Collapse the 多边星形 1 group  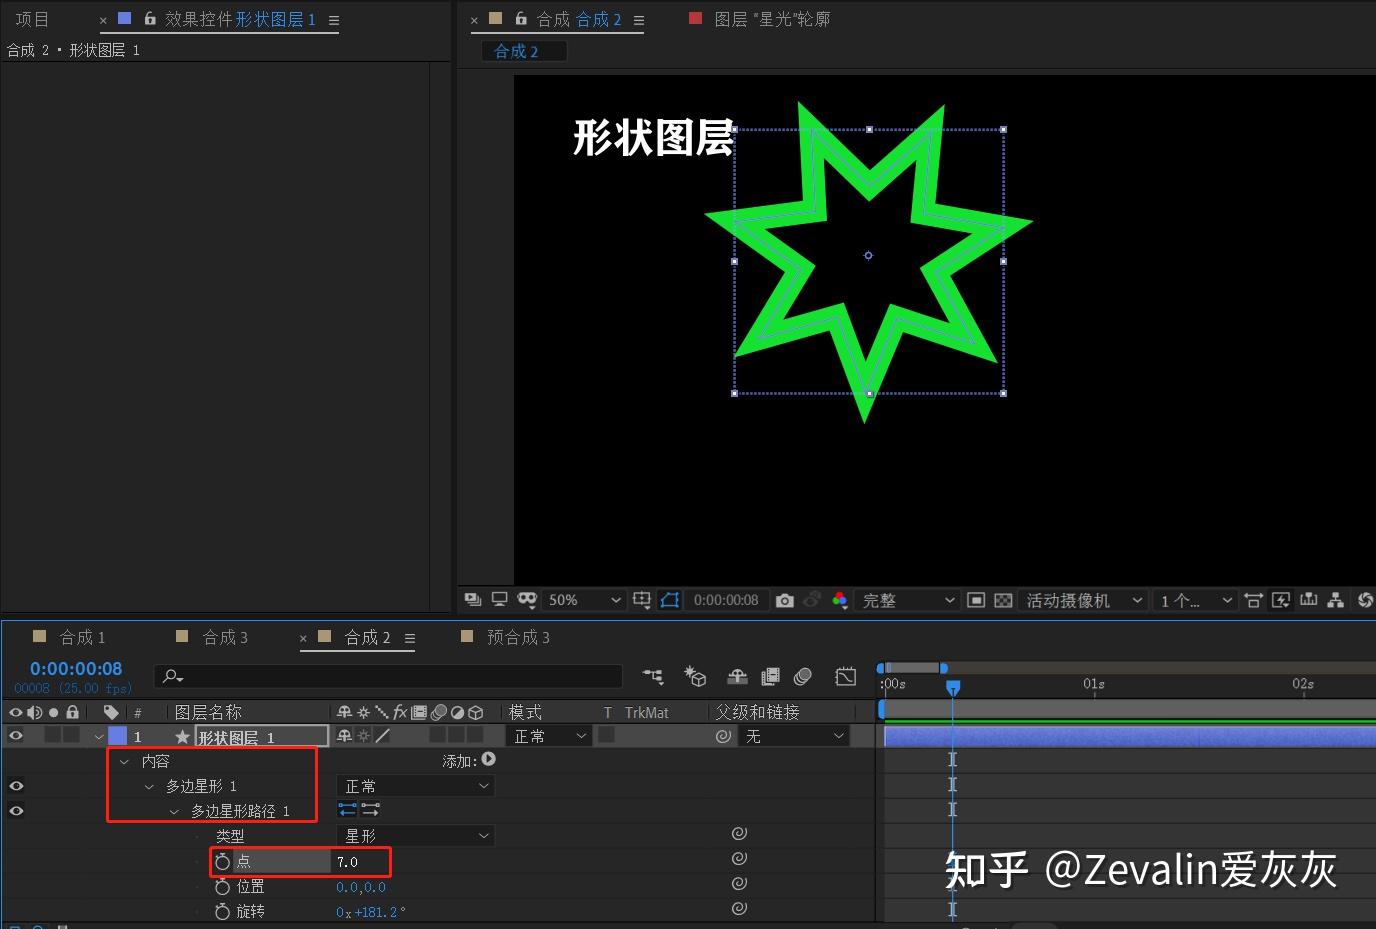[149, 786]
